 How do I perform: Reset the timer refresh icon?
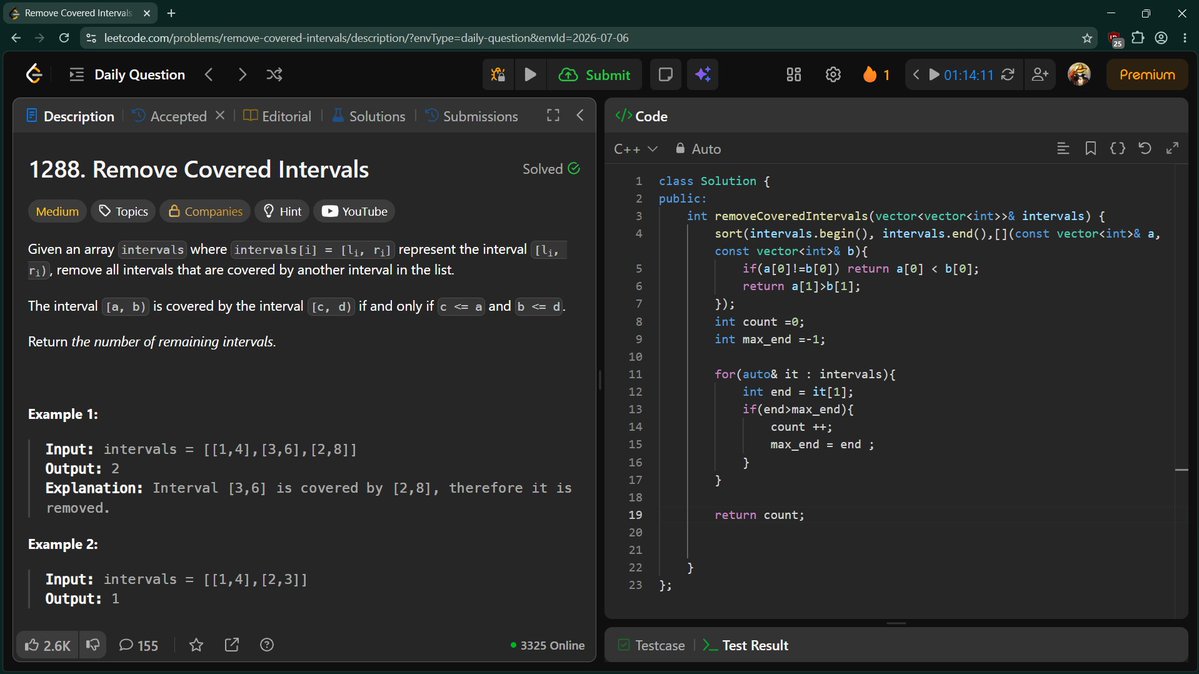[x=1008, y=74]
